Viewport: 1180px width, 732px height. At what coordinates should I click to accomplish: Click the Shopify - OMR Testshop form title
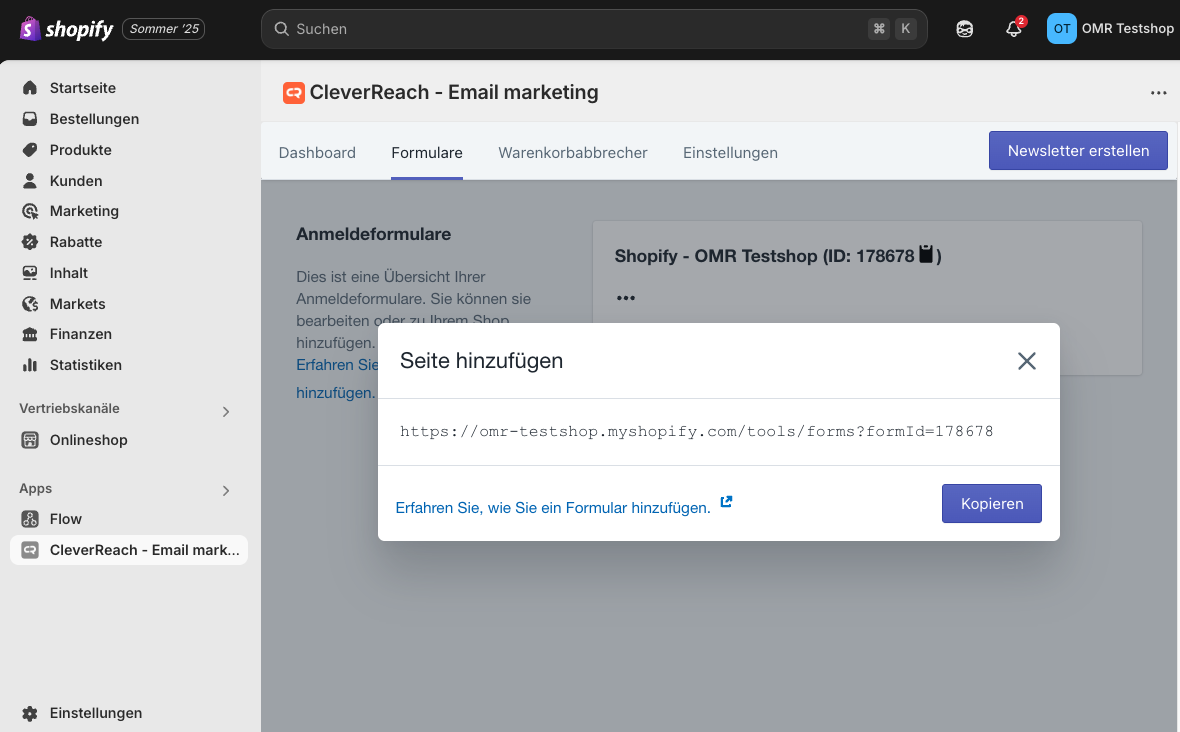(x=777, y=256)
